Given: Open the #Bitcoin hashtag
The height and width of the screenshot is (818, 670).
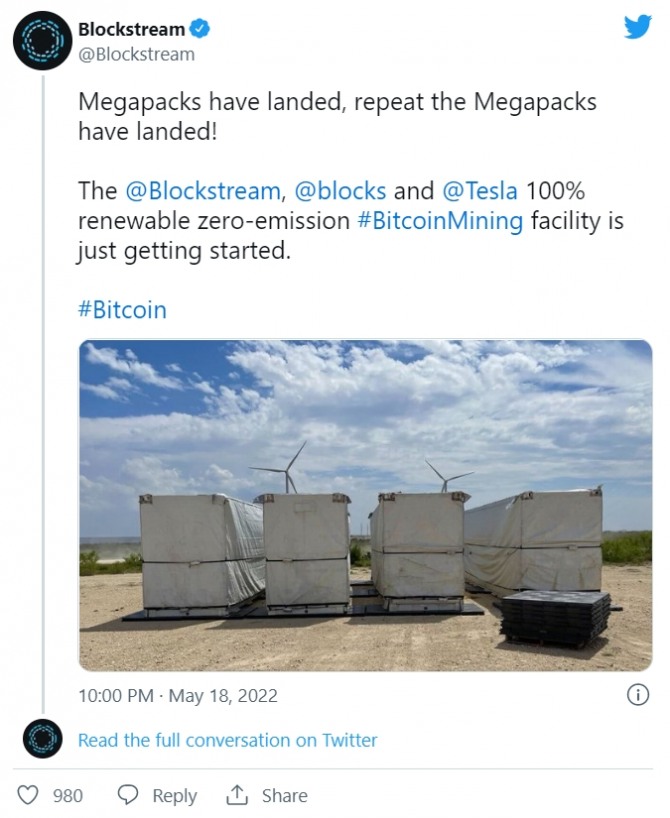Looking at the screenshot, I should point(122,309).
